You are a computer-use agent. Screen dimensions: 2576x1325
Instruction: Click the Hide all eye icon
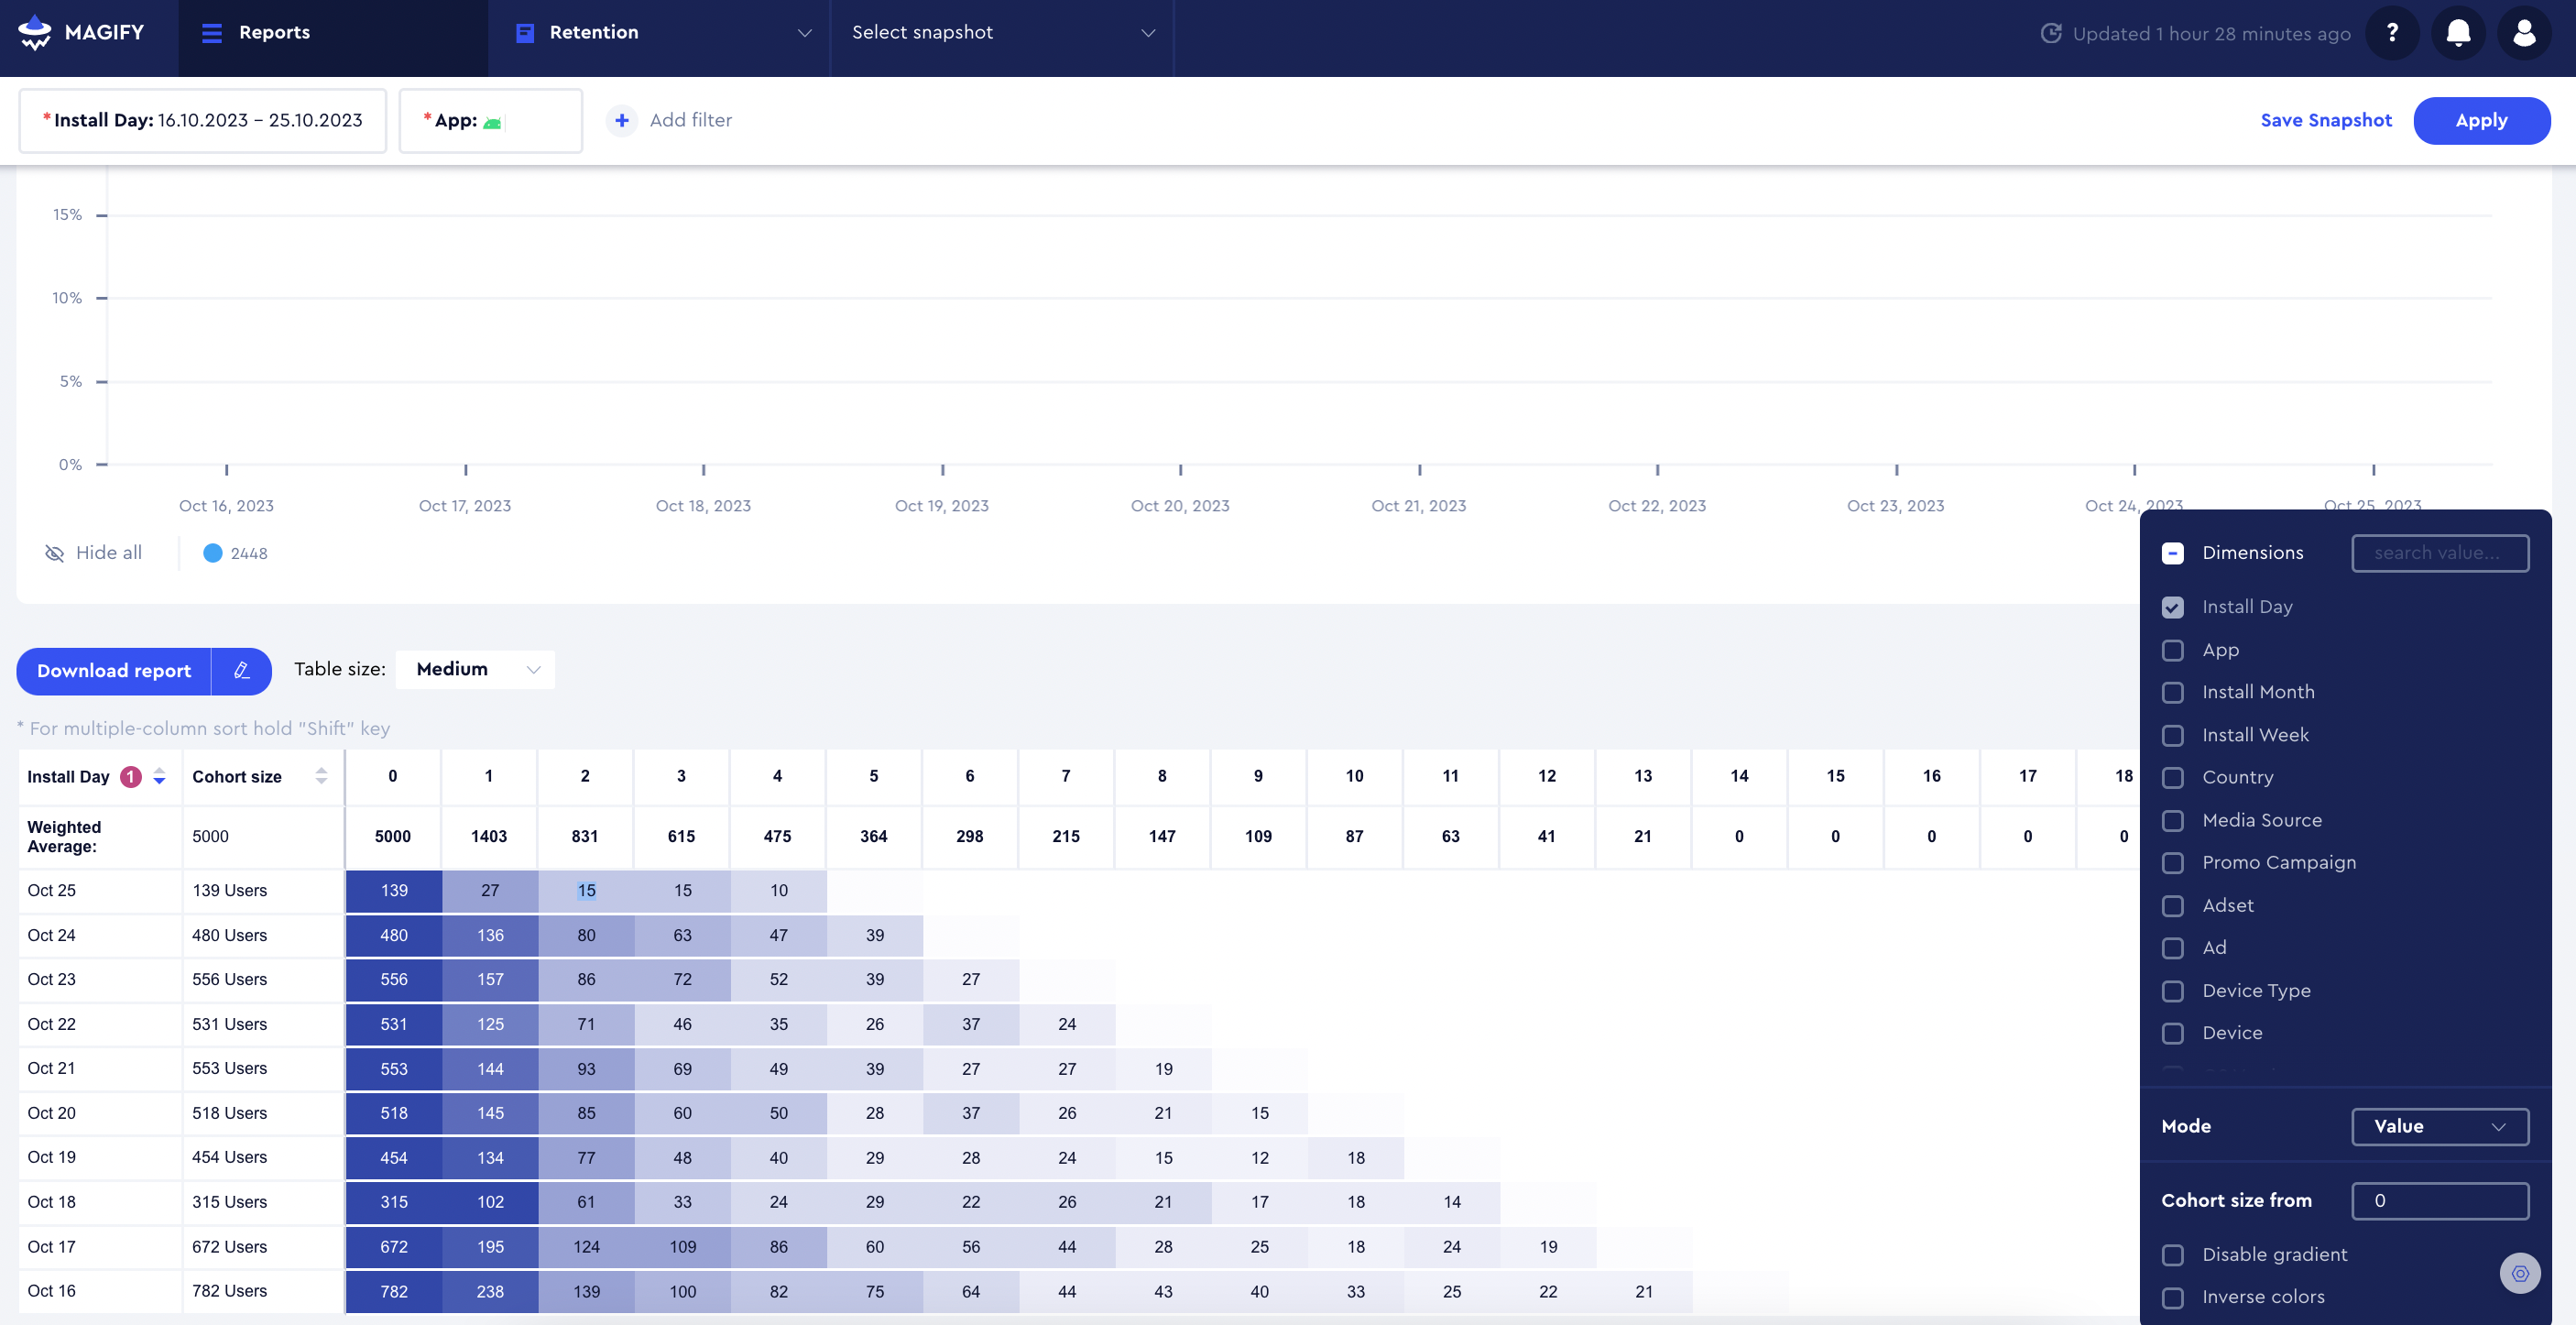click(55, 553)
